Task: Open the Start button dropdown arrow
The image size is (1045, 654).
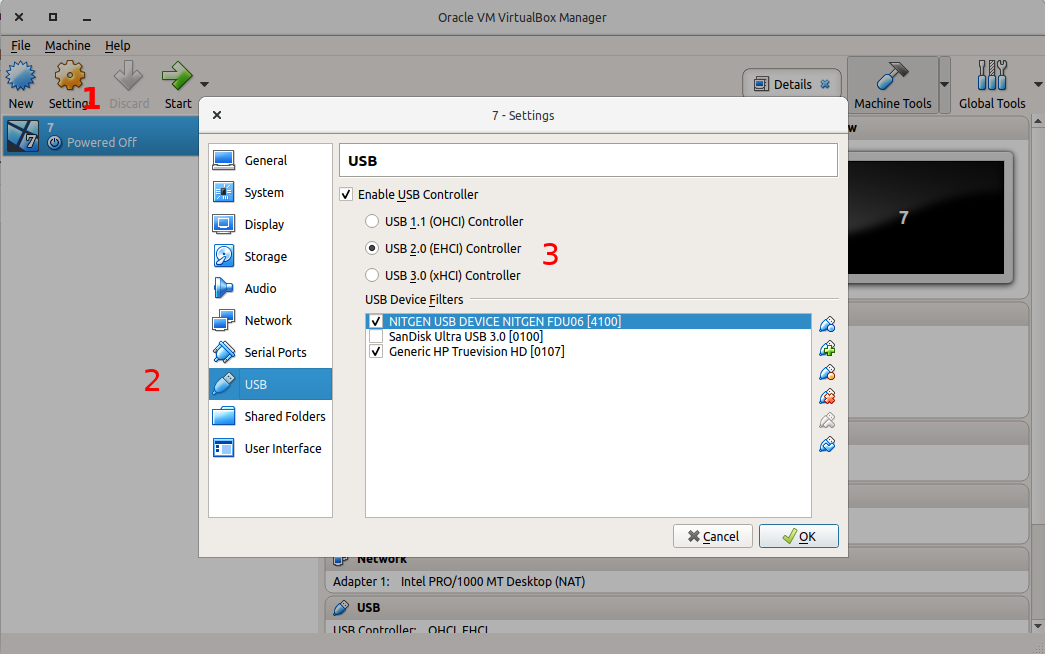Action: click(205, 85)
